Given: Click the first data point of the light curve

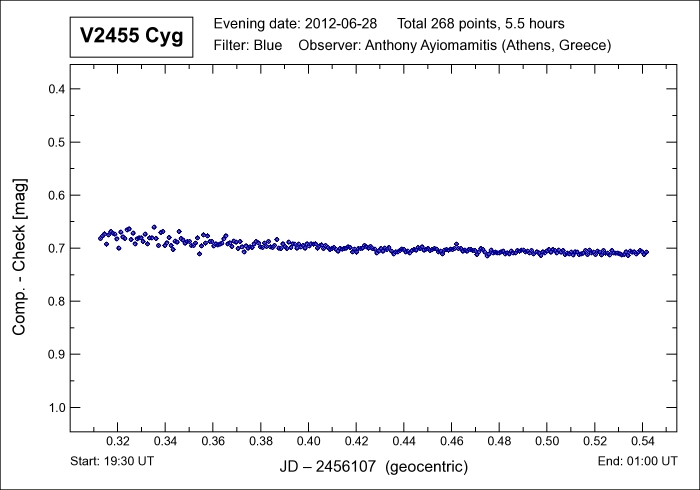Looking at the screenshot, I should click(x=100, y=238).
